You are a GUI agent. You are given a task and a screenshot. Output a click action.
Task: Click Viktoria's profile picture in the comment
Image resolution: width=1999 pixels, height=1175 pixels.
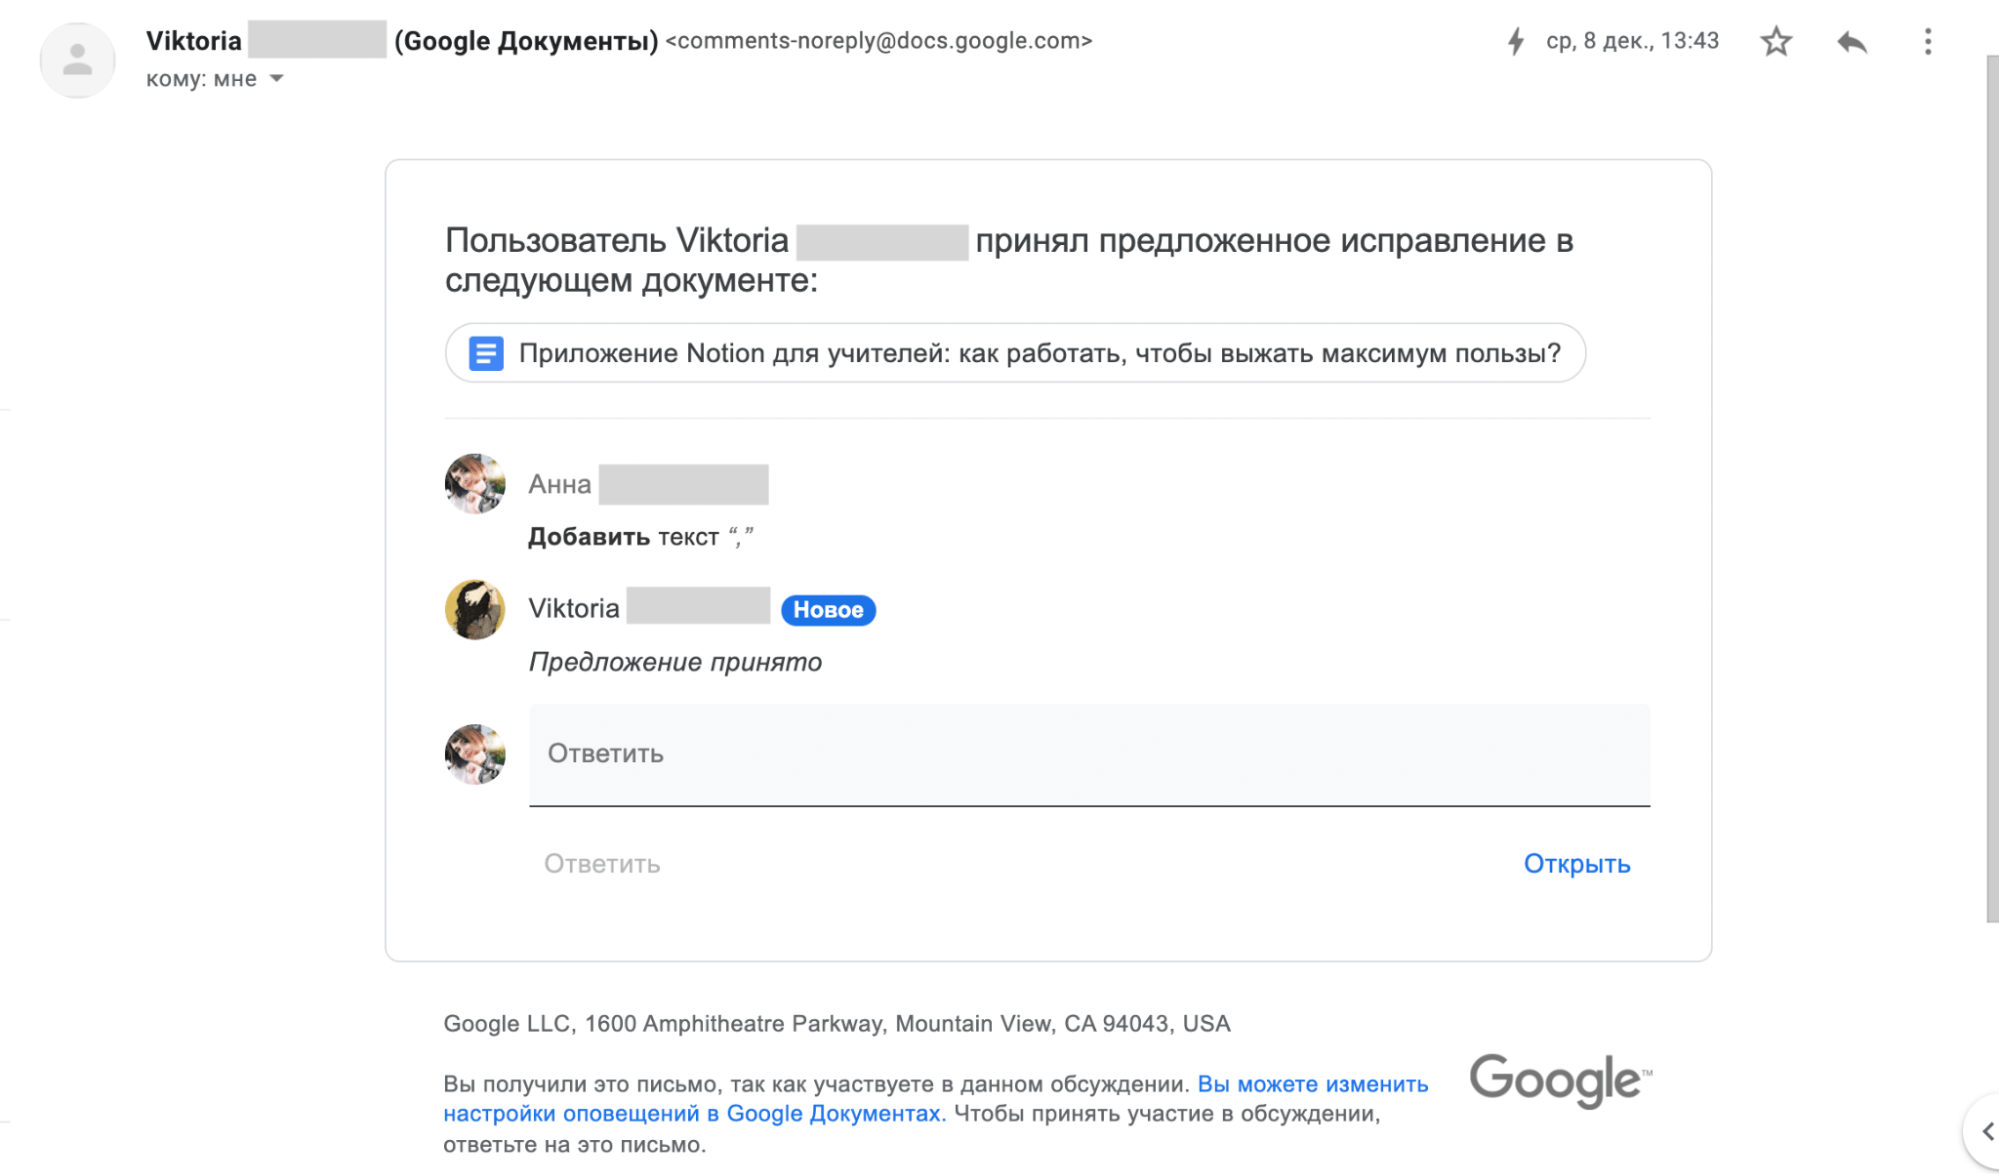pos(475,610)
